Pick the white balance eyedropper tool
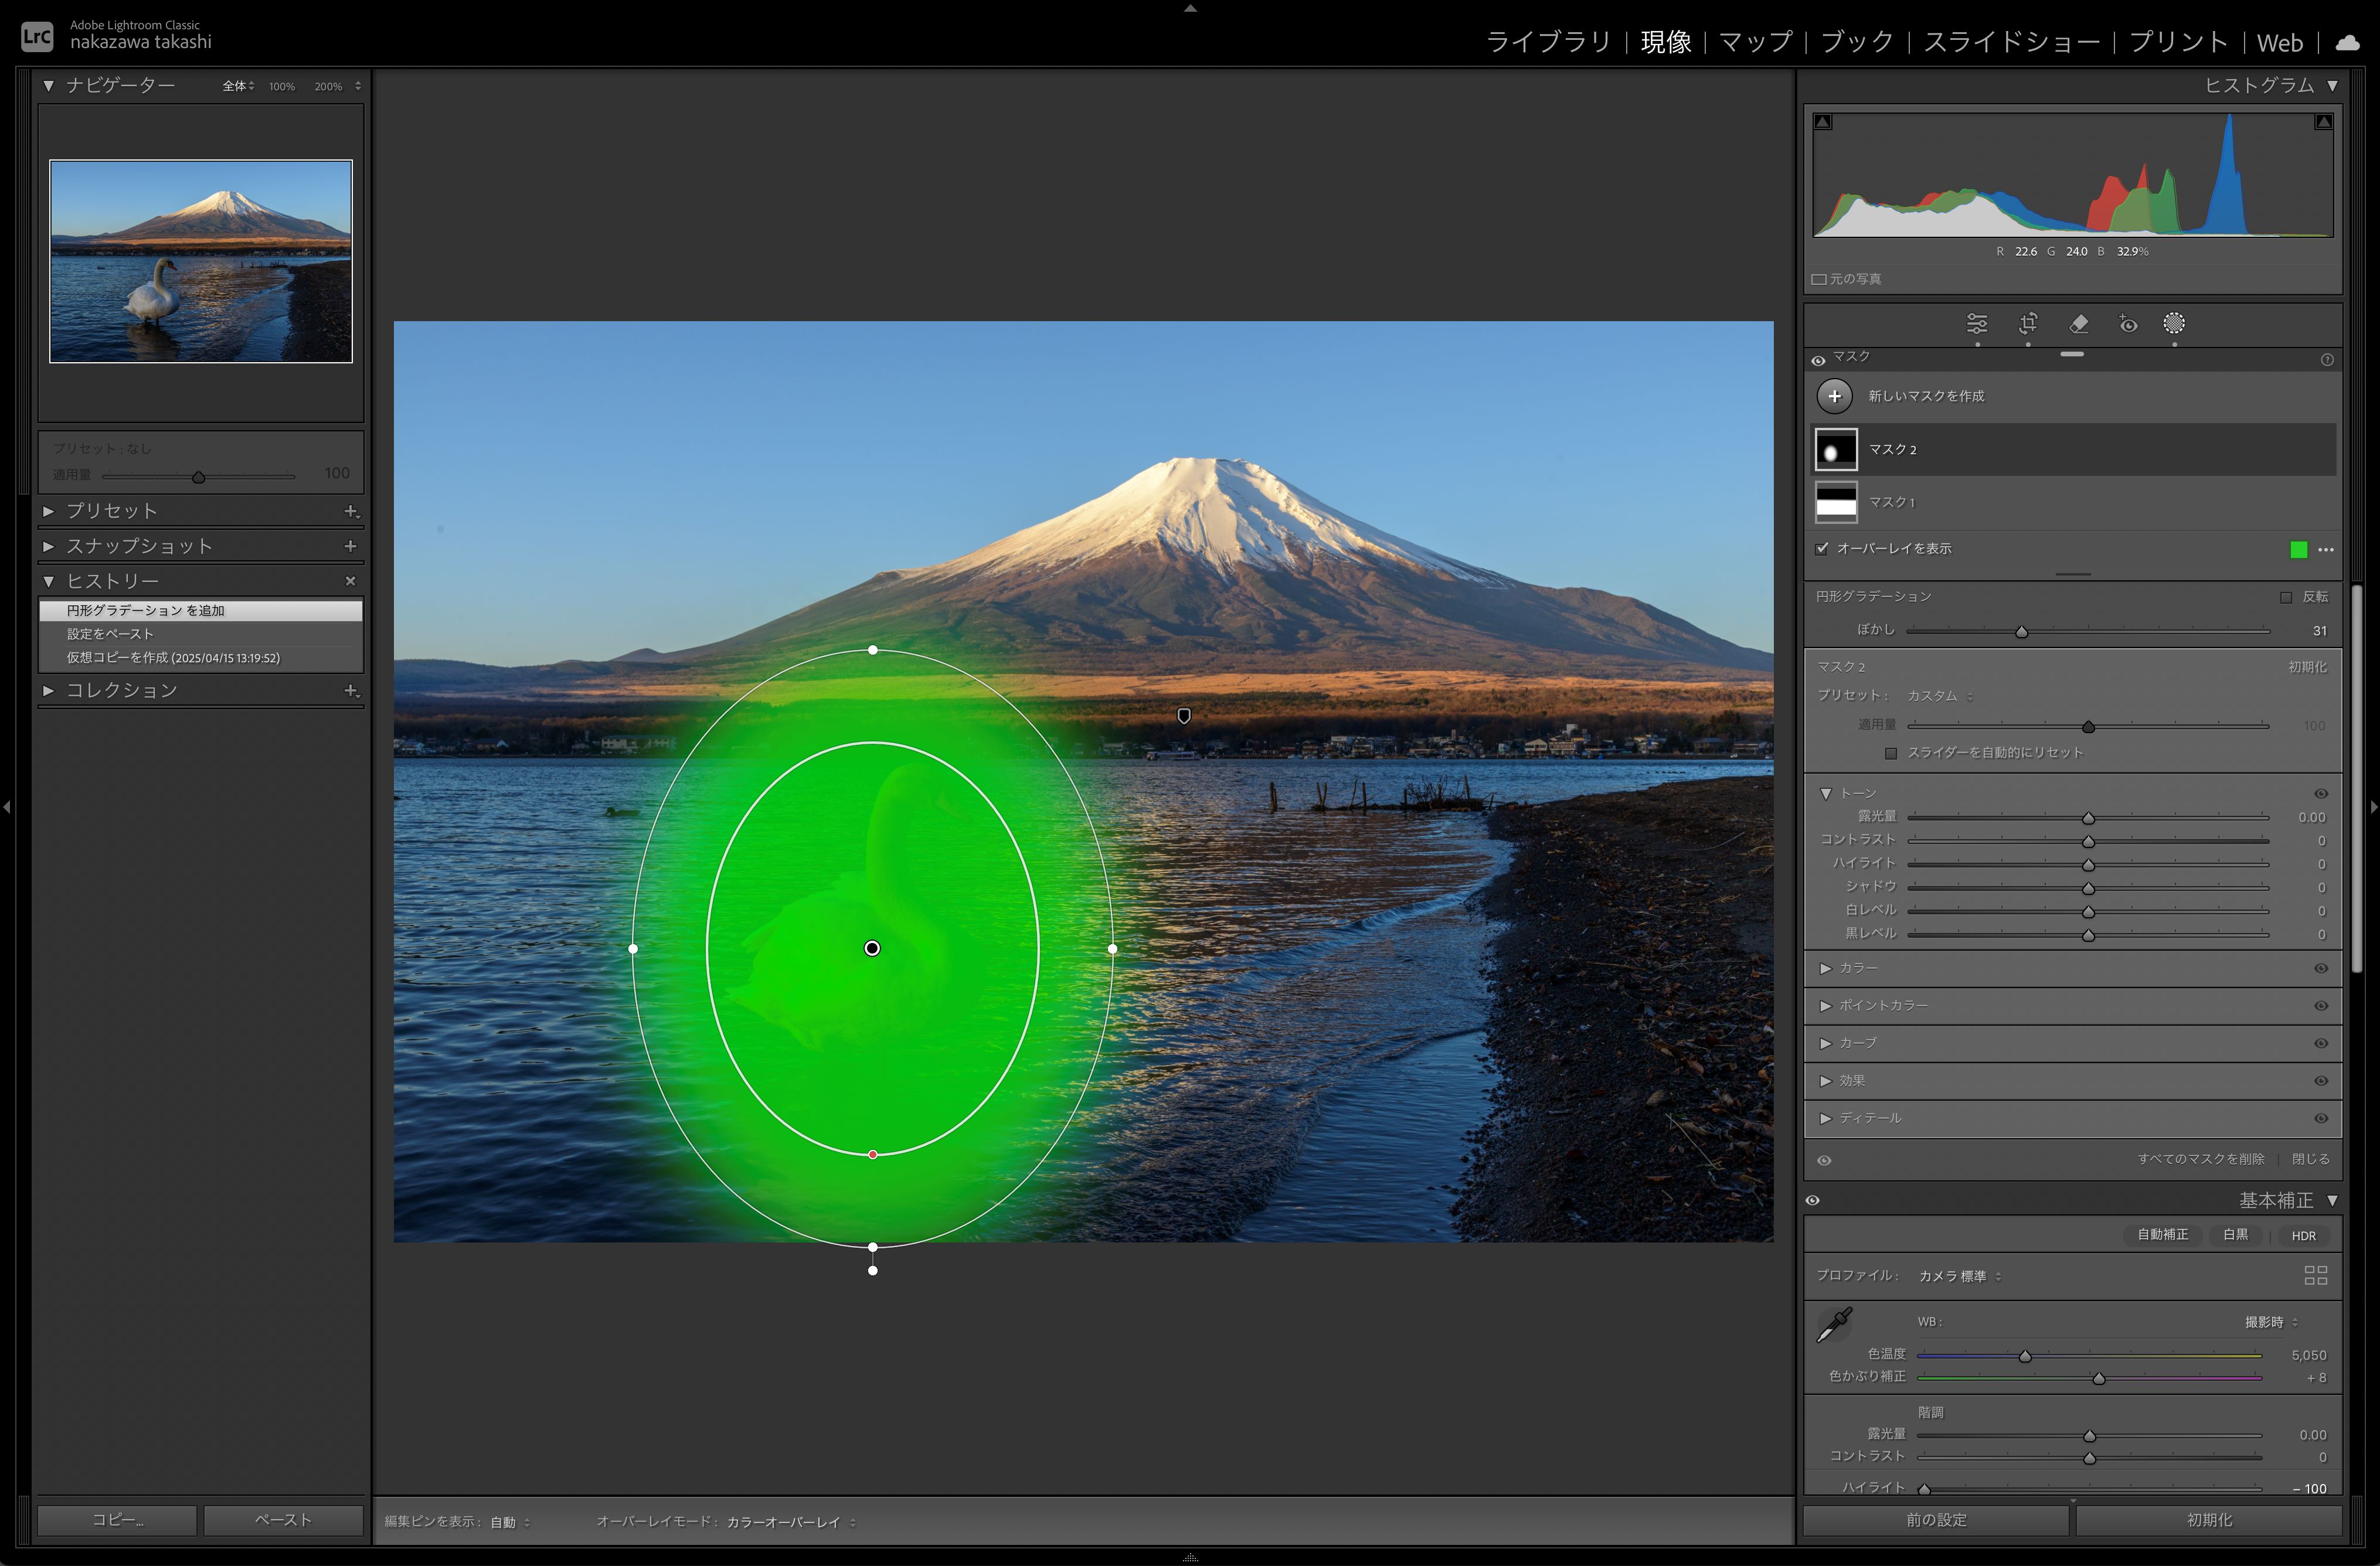This screenshot has width=2380, height=1566. (x=1834, y=1325)
